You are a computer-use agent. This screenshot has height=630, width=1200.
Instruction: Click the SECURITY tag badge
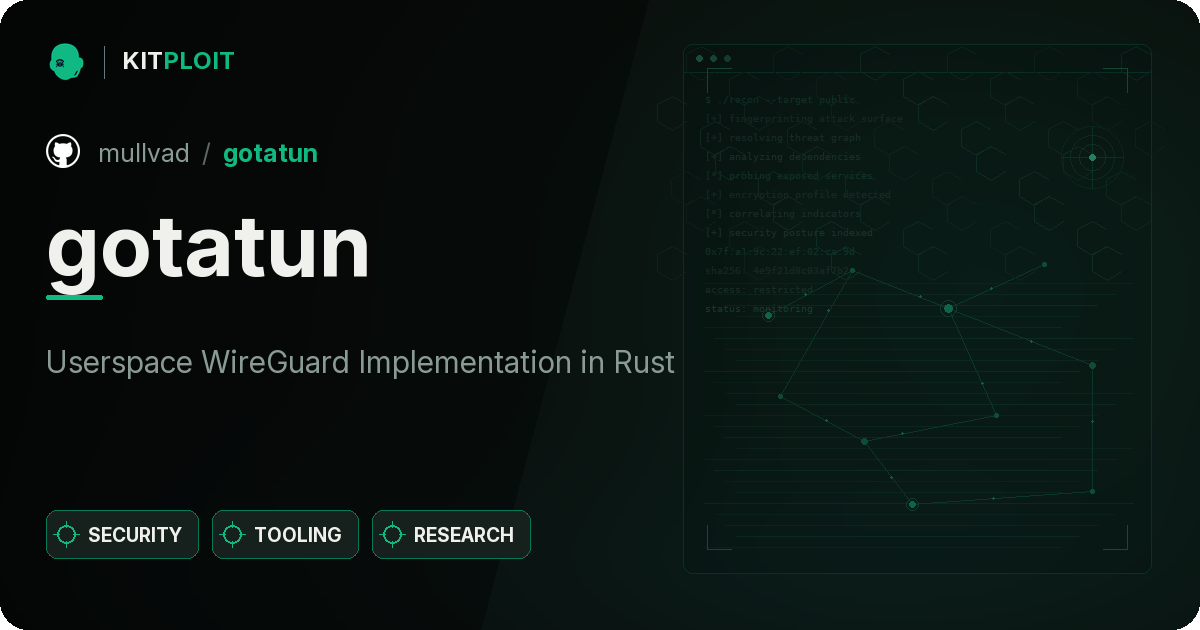[x=122, y=535]
